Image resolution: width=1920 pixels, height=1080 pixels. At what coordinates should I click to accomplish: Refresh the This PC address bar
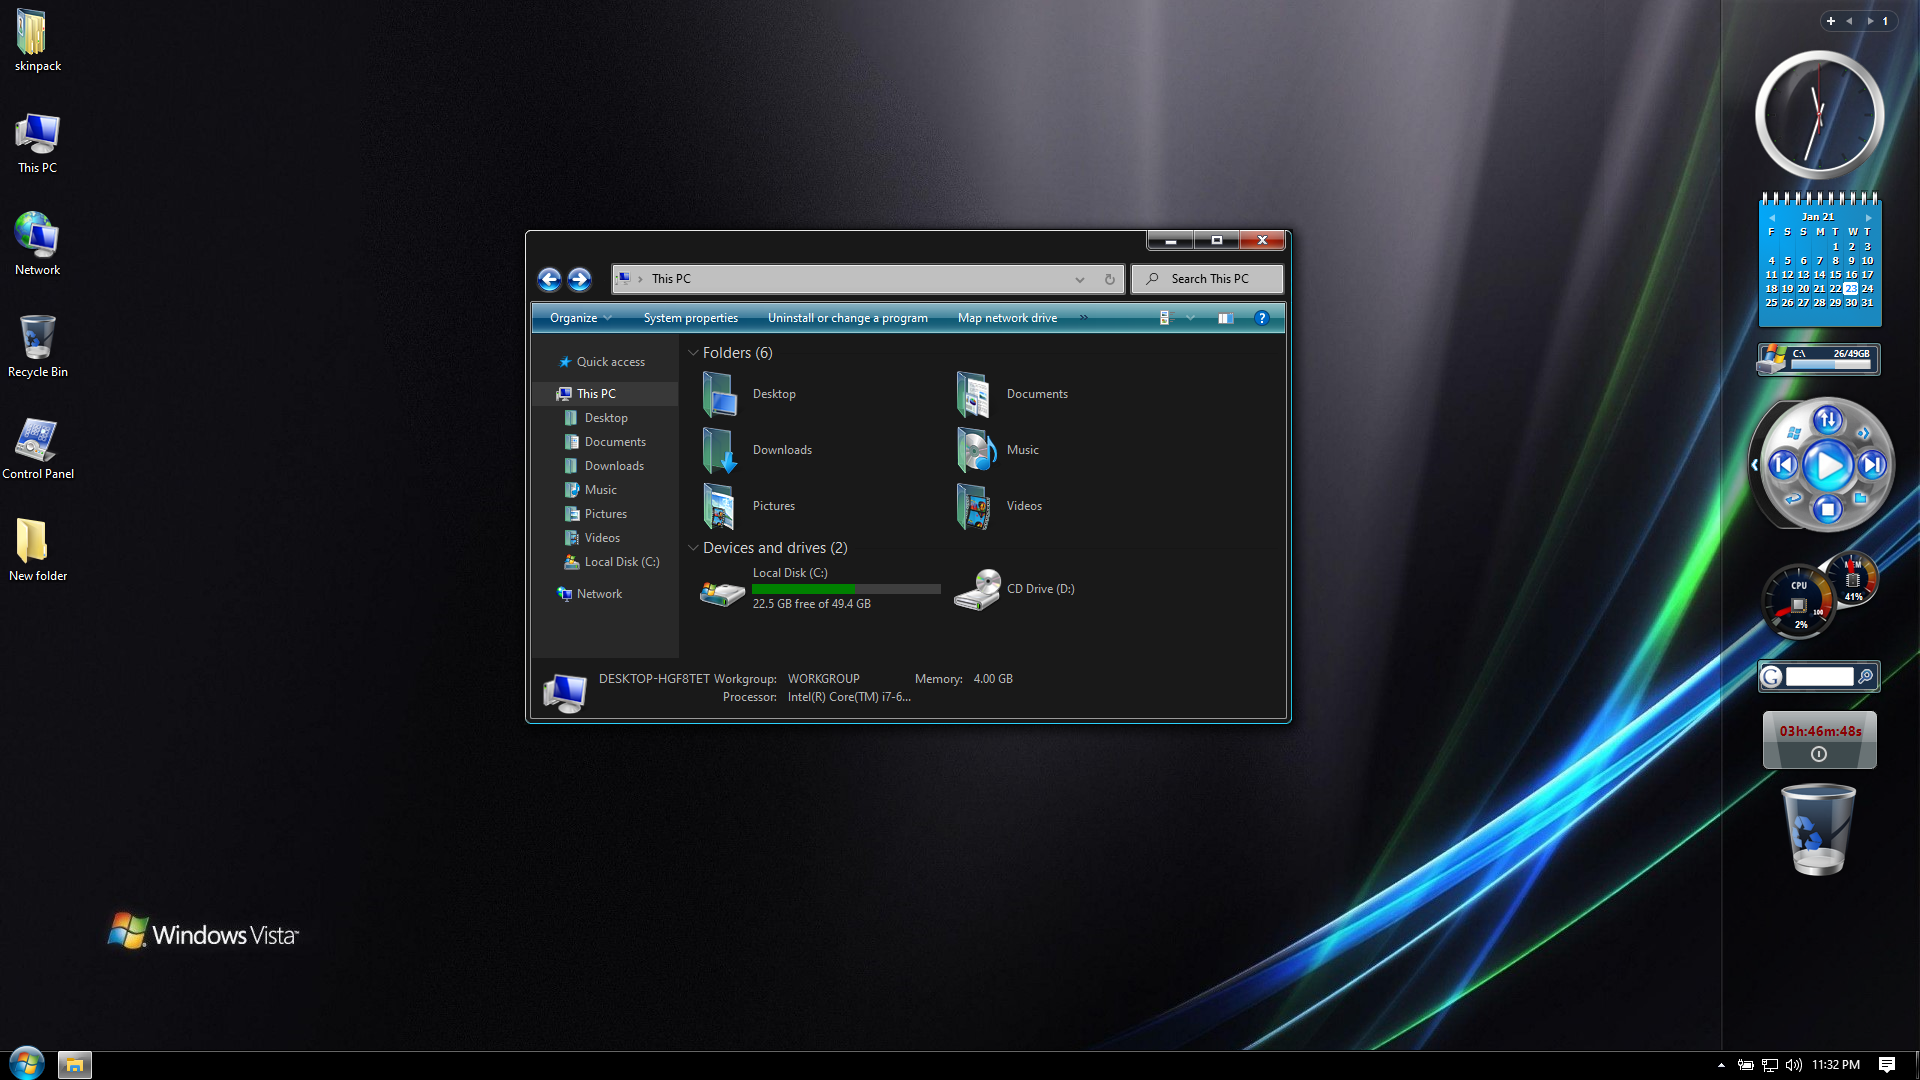pos(1109,279)
